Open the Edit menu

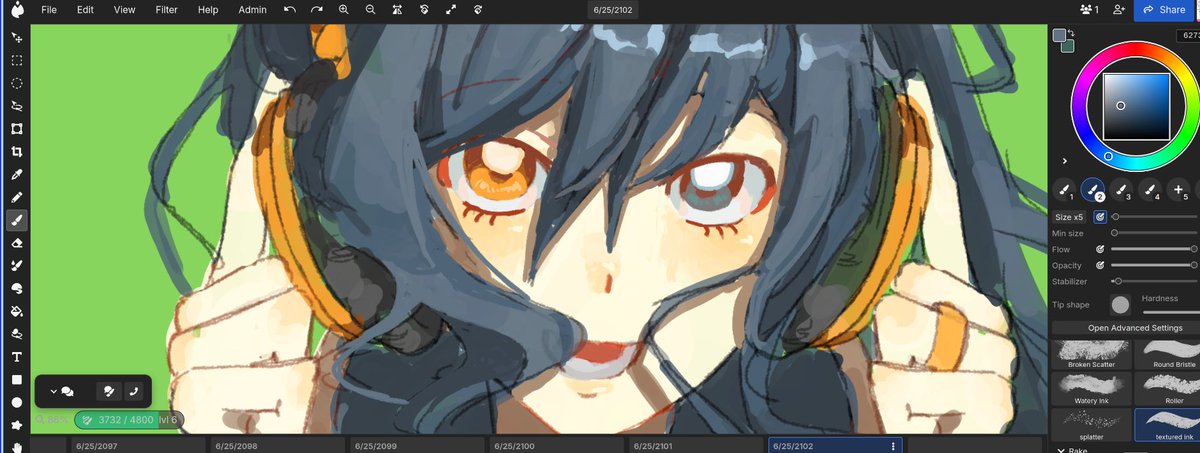85,9
